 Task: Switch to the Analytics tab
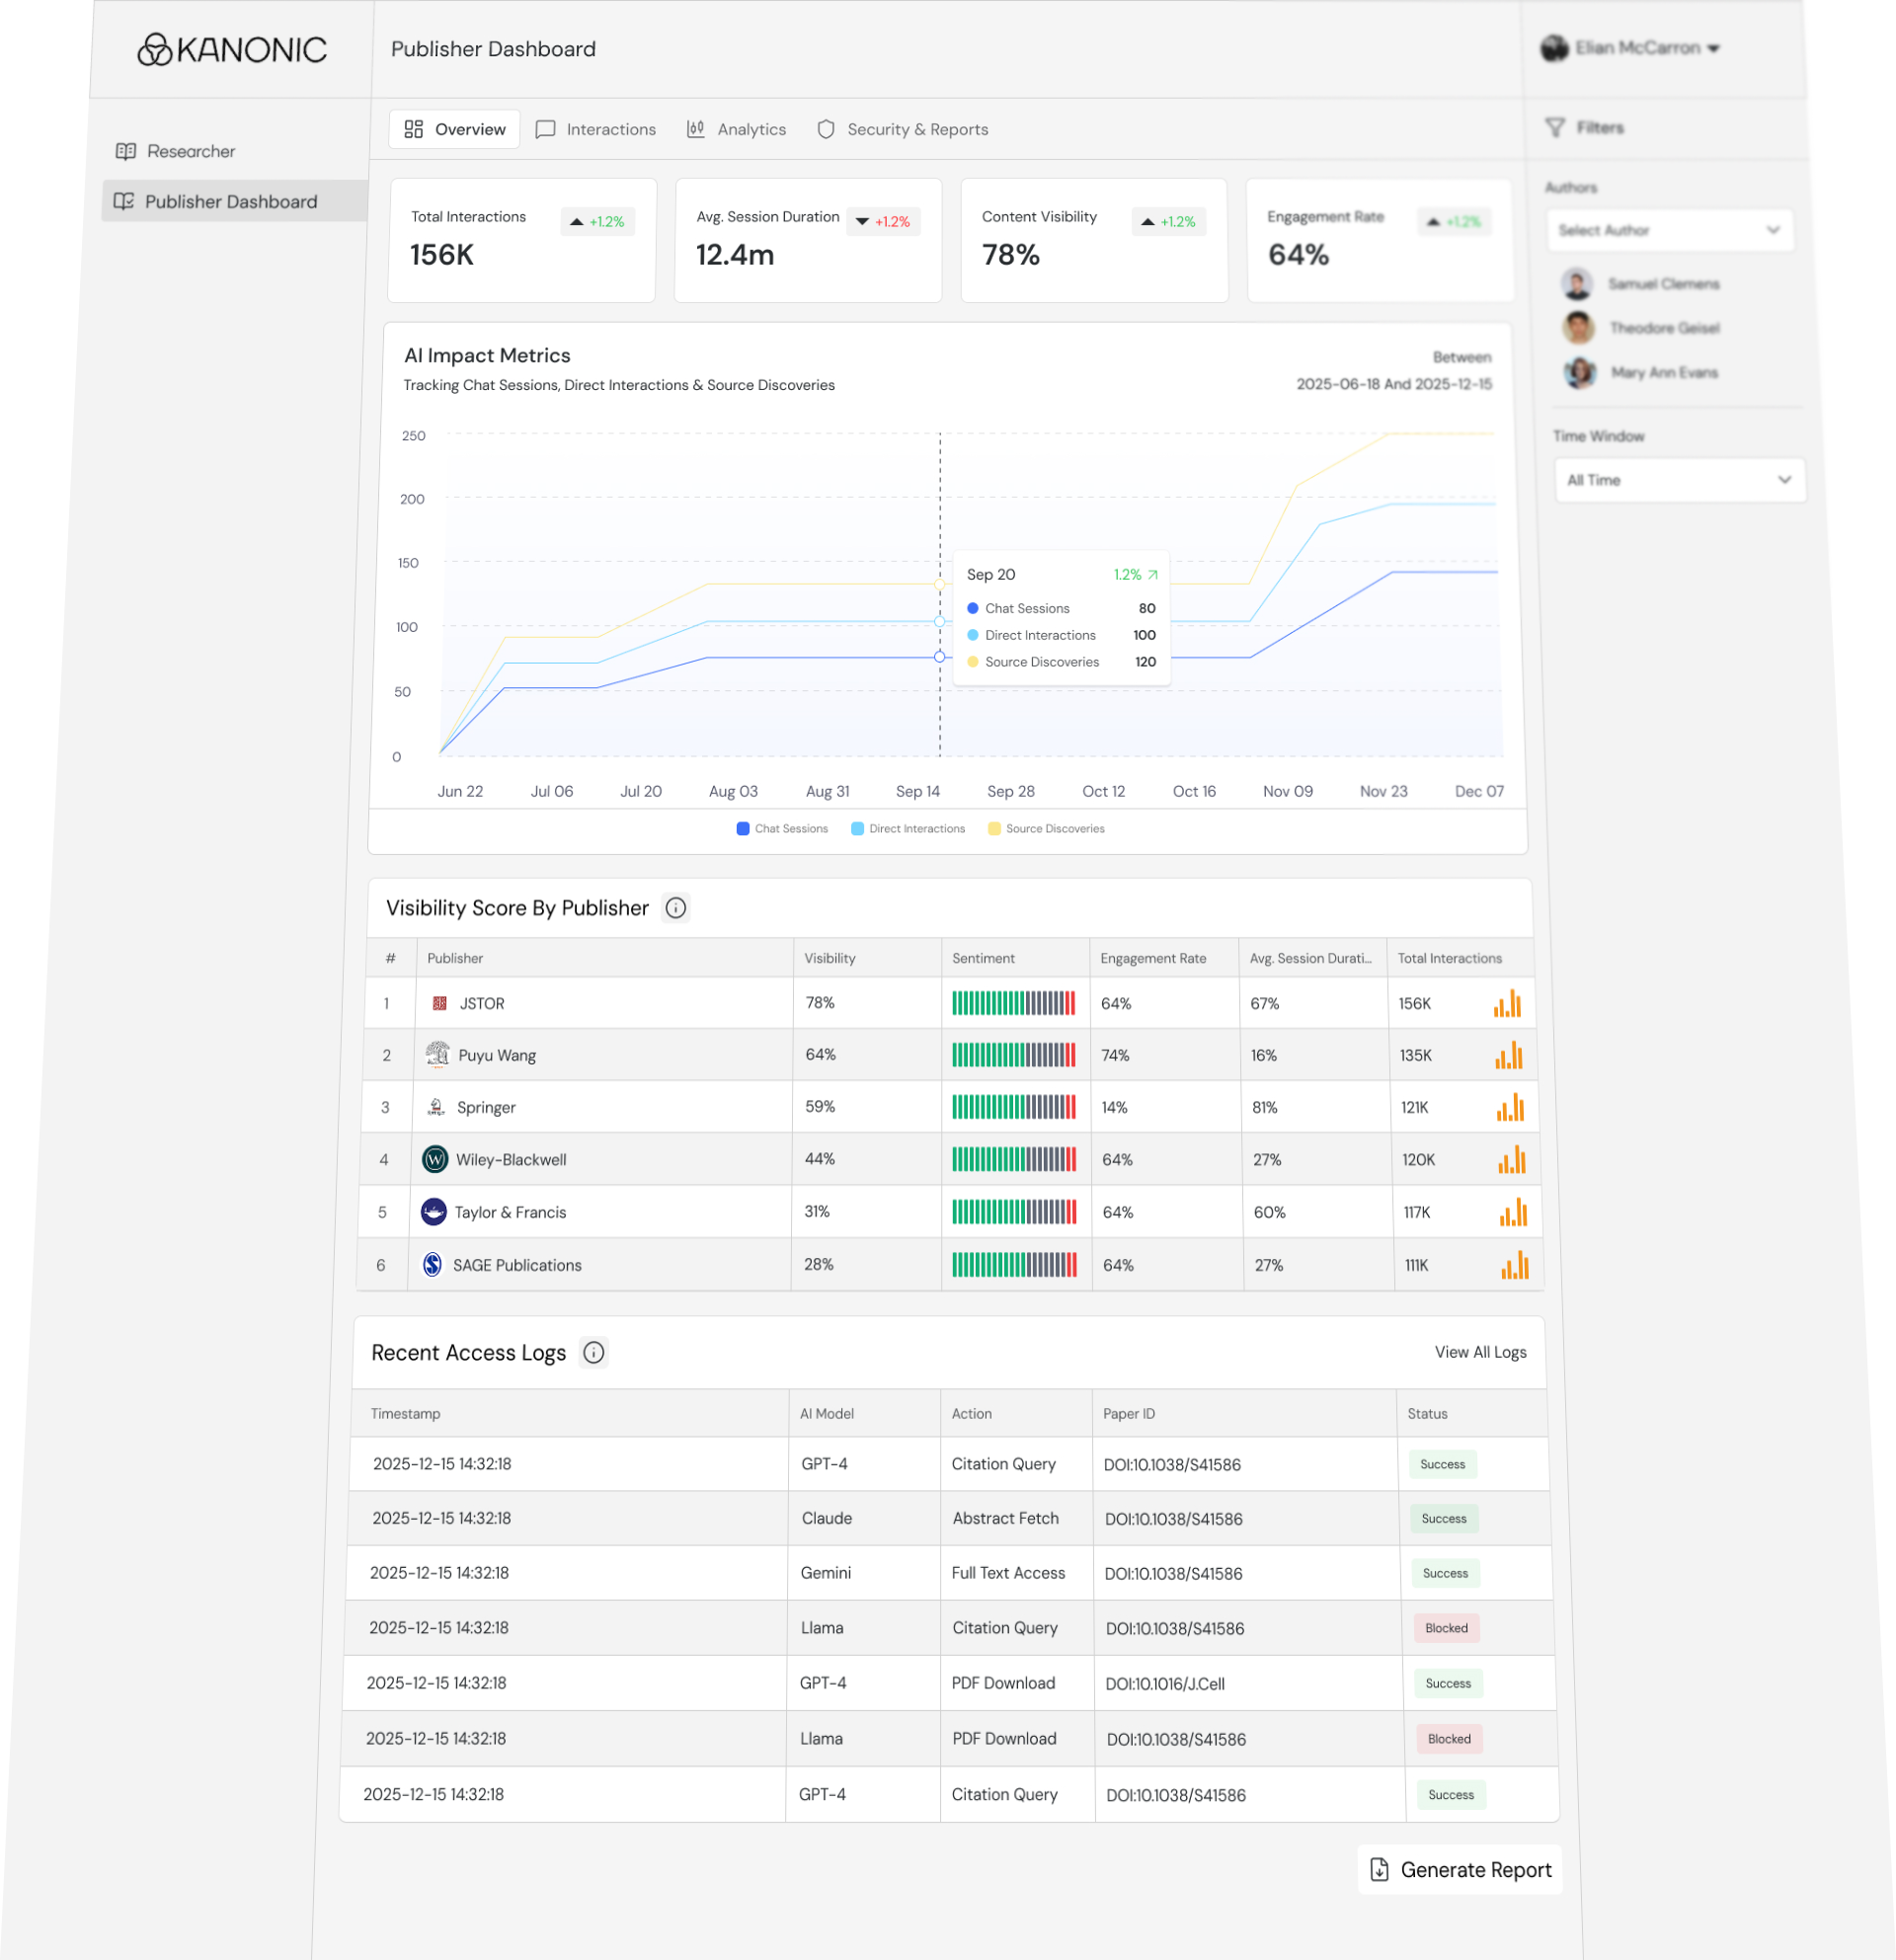(x=737, y=129)
